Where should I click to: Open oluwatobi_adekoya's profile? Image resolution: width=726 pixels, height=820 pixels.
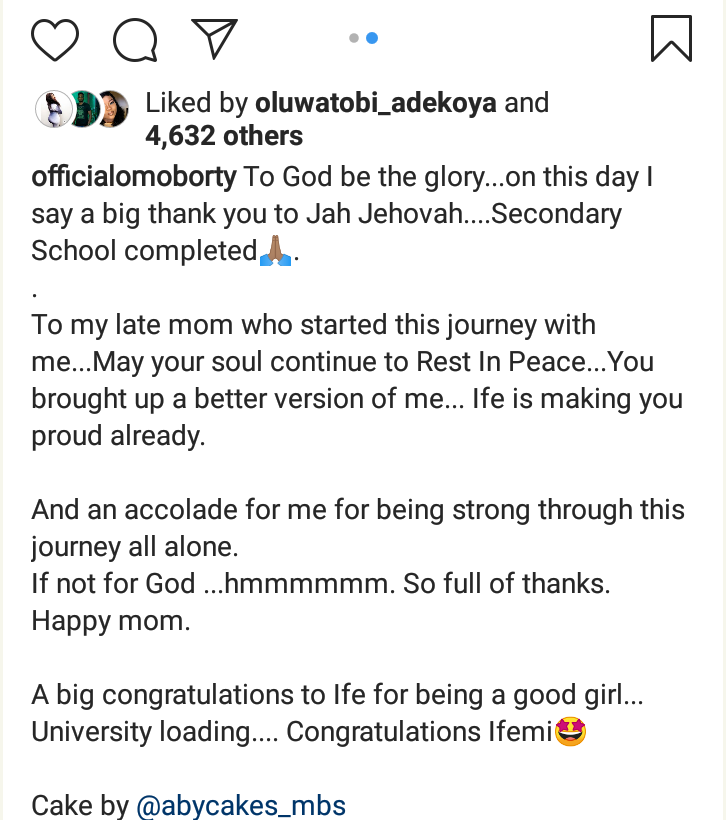click(x=376, y=103)
